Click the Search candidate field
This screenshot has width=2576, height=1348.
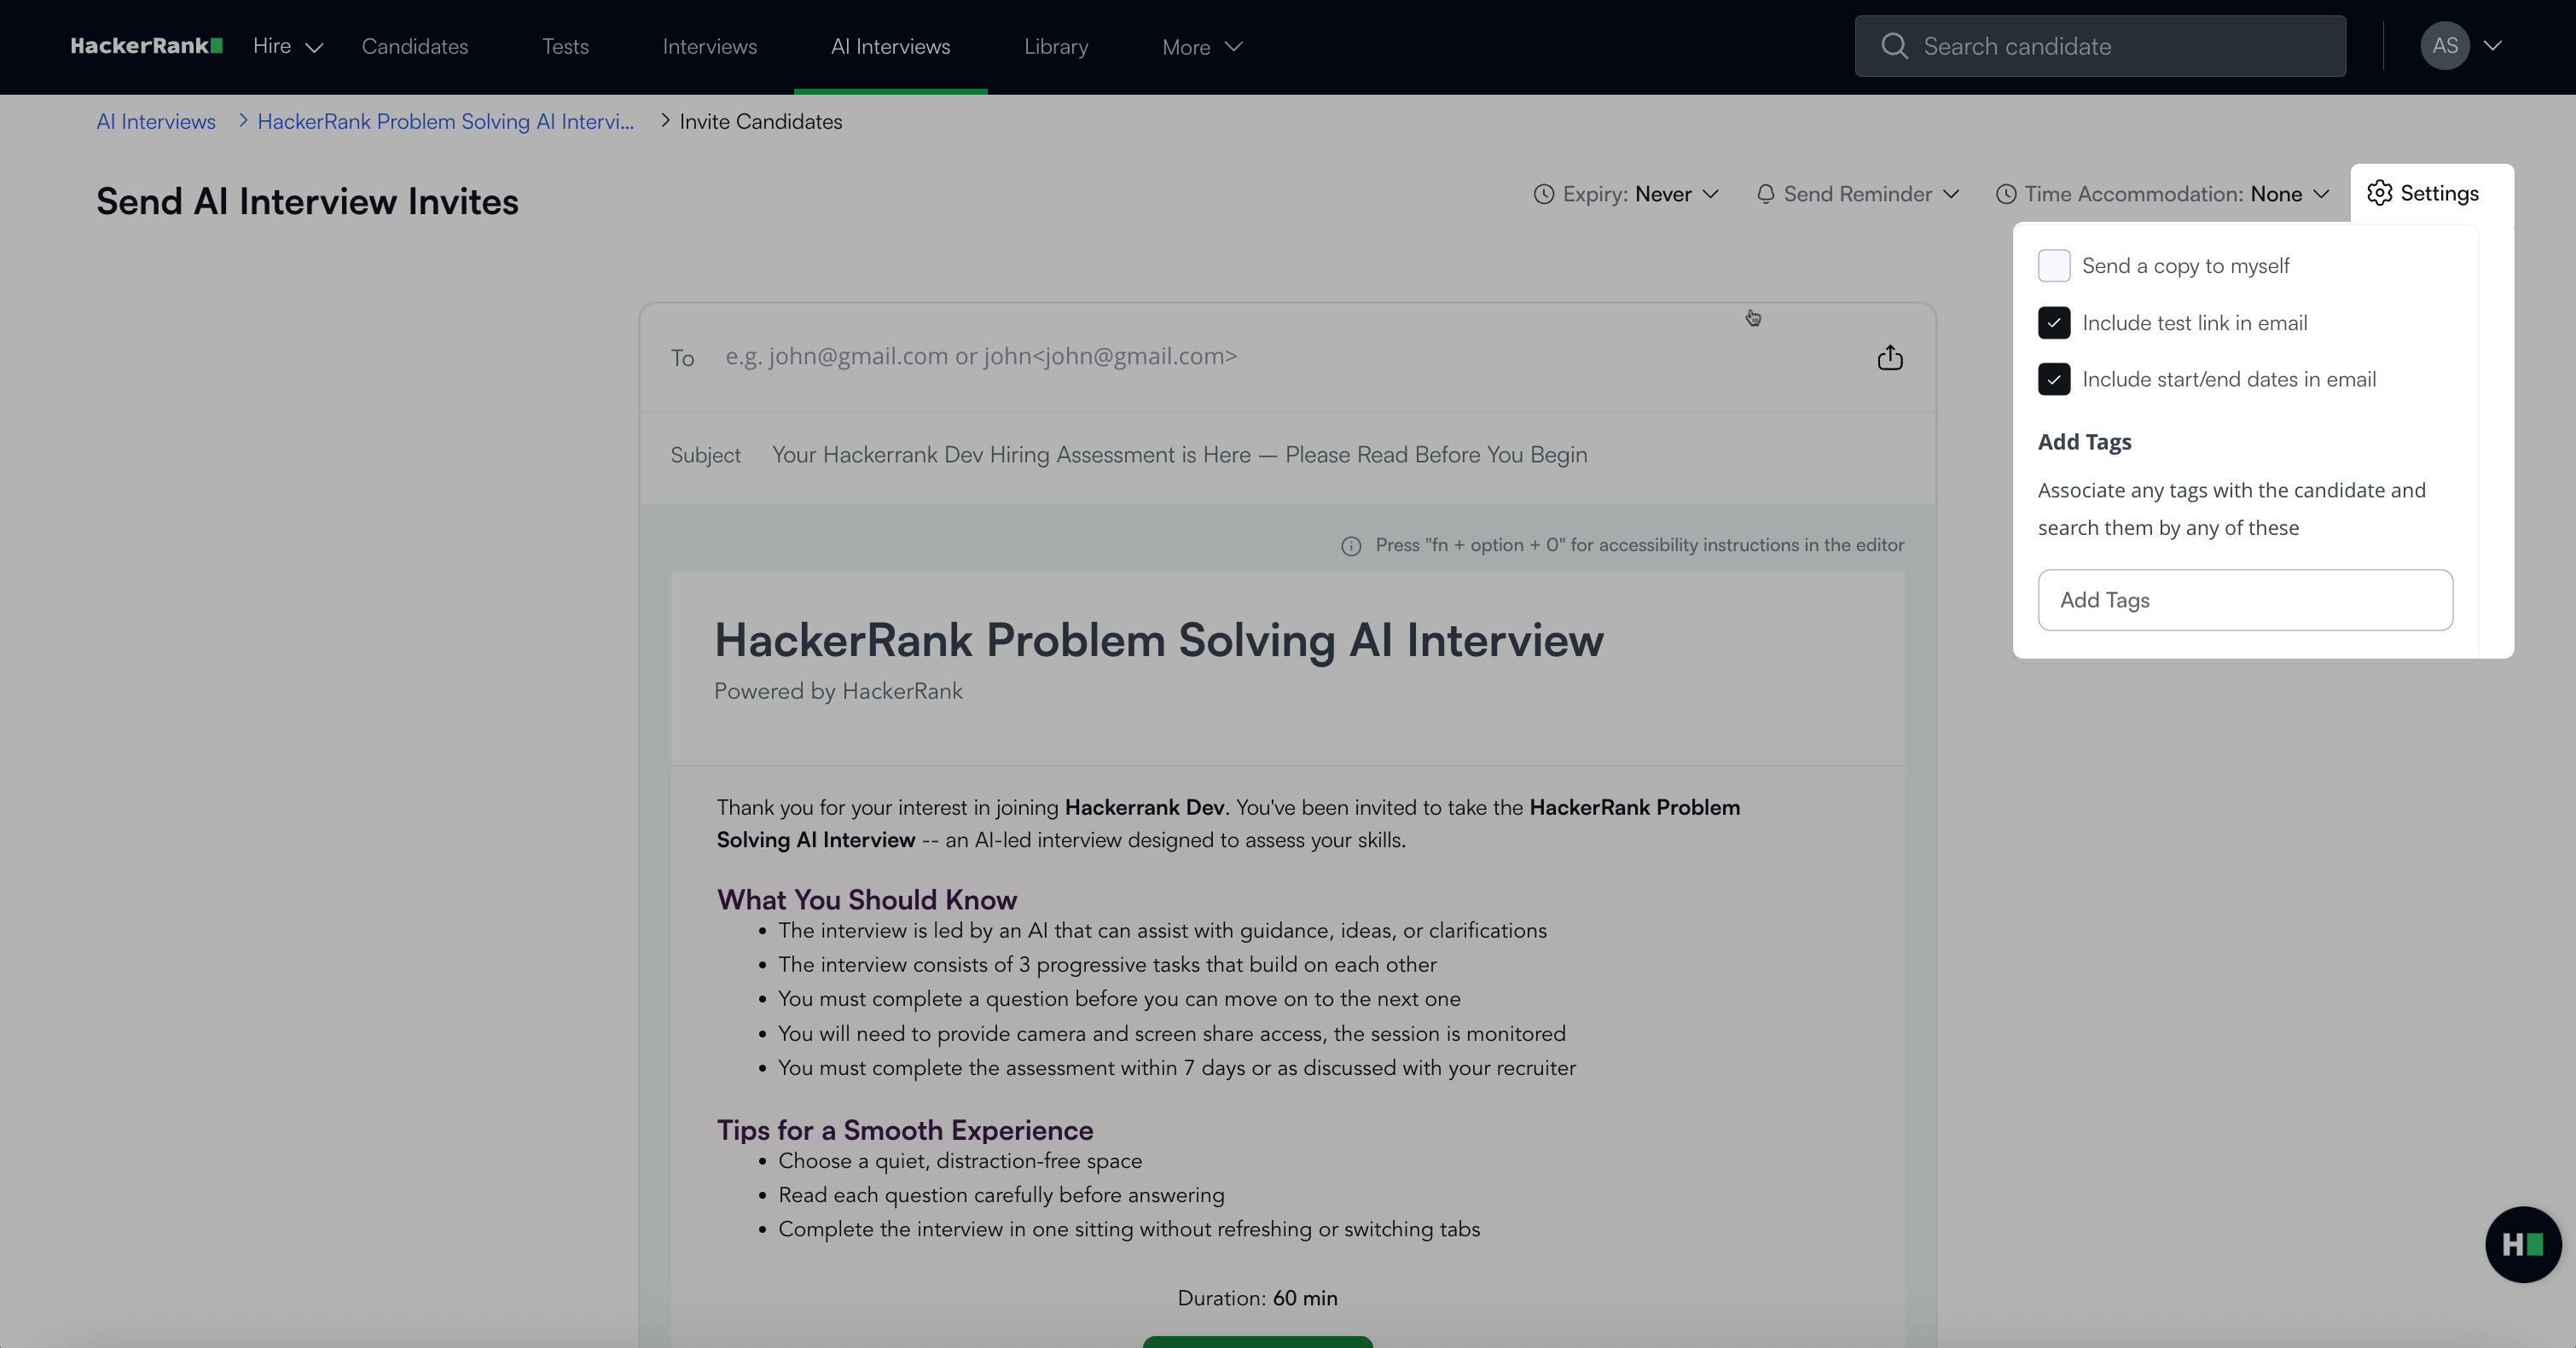(x=2100, y=46)
